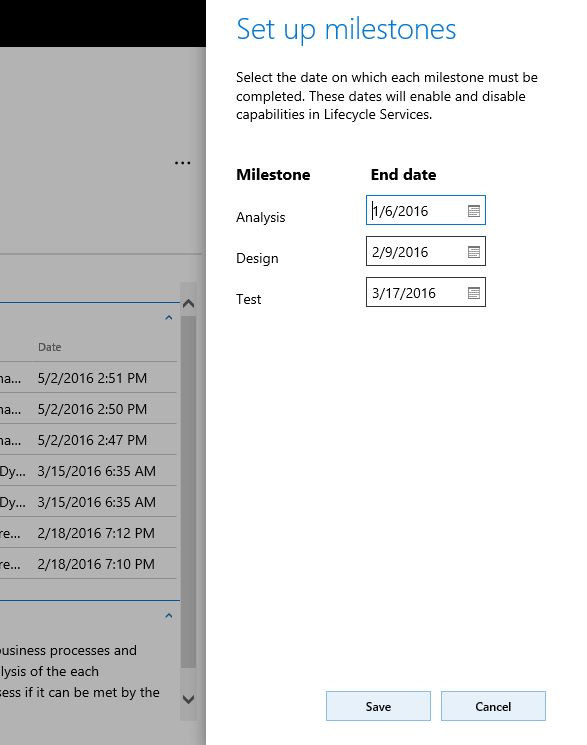Collapse the section above the Date list
587x745 pixels.
click(169, 317)
